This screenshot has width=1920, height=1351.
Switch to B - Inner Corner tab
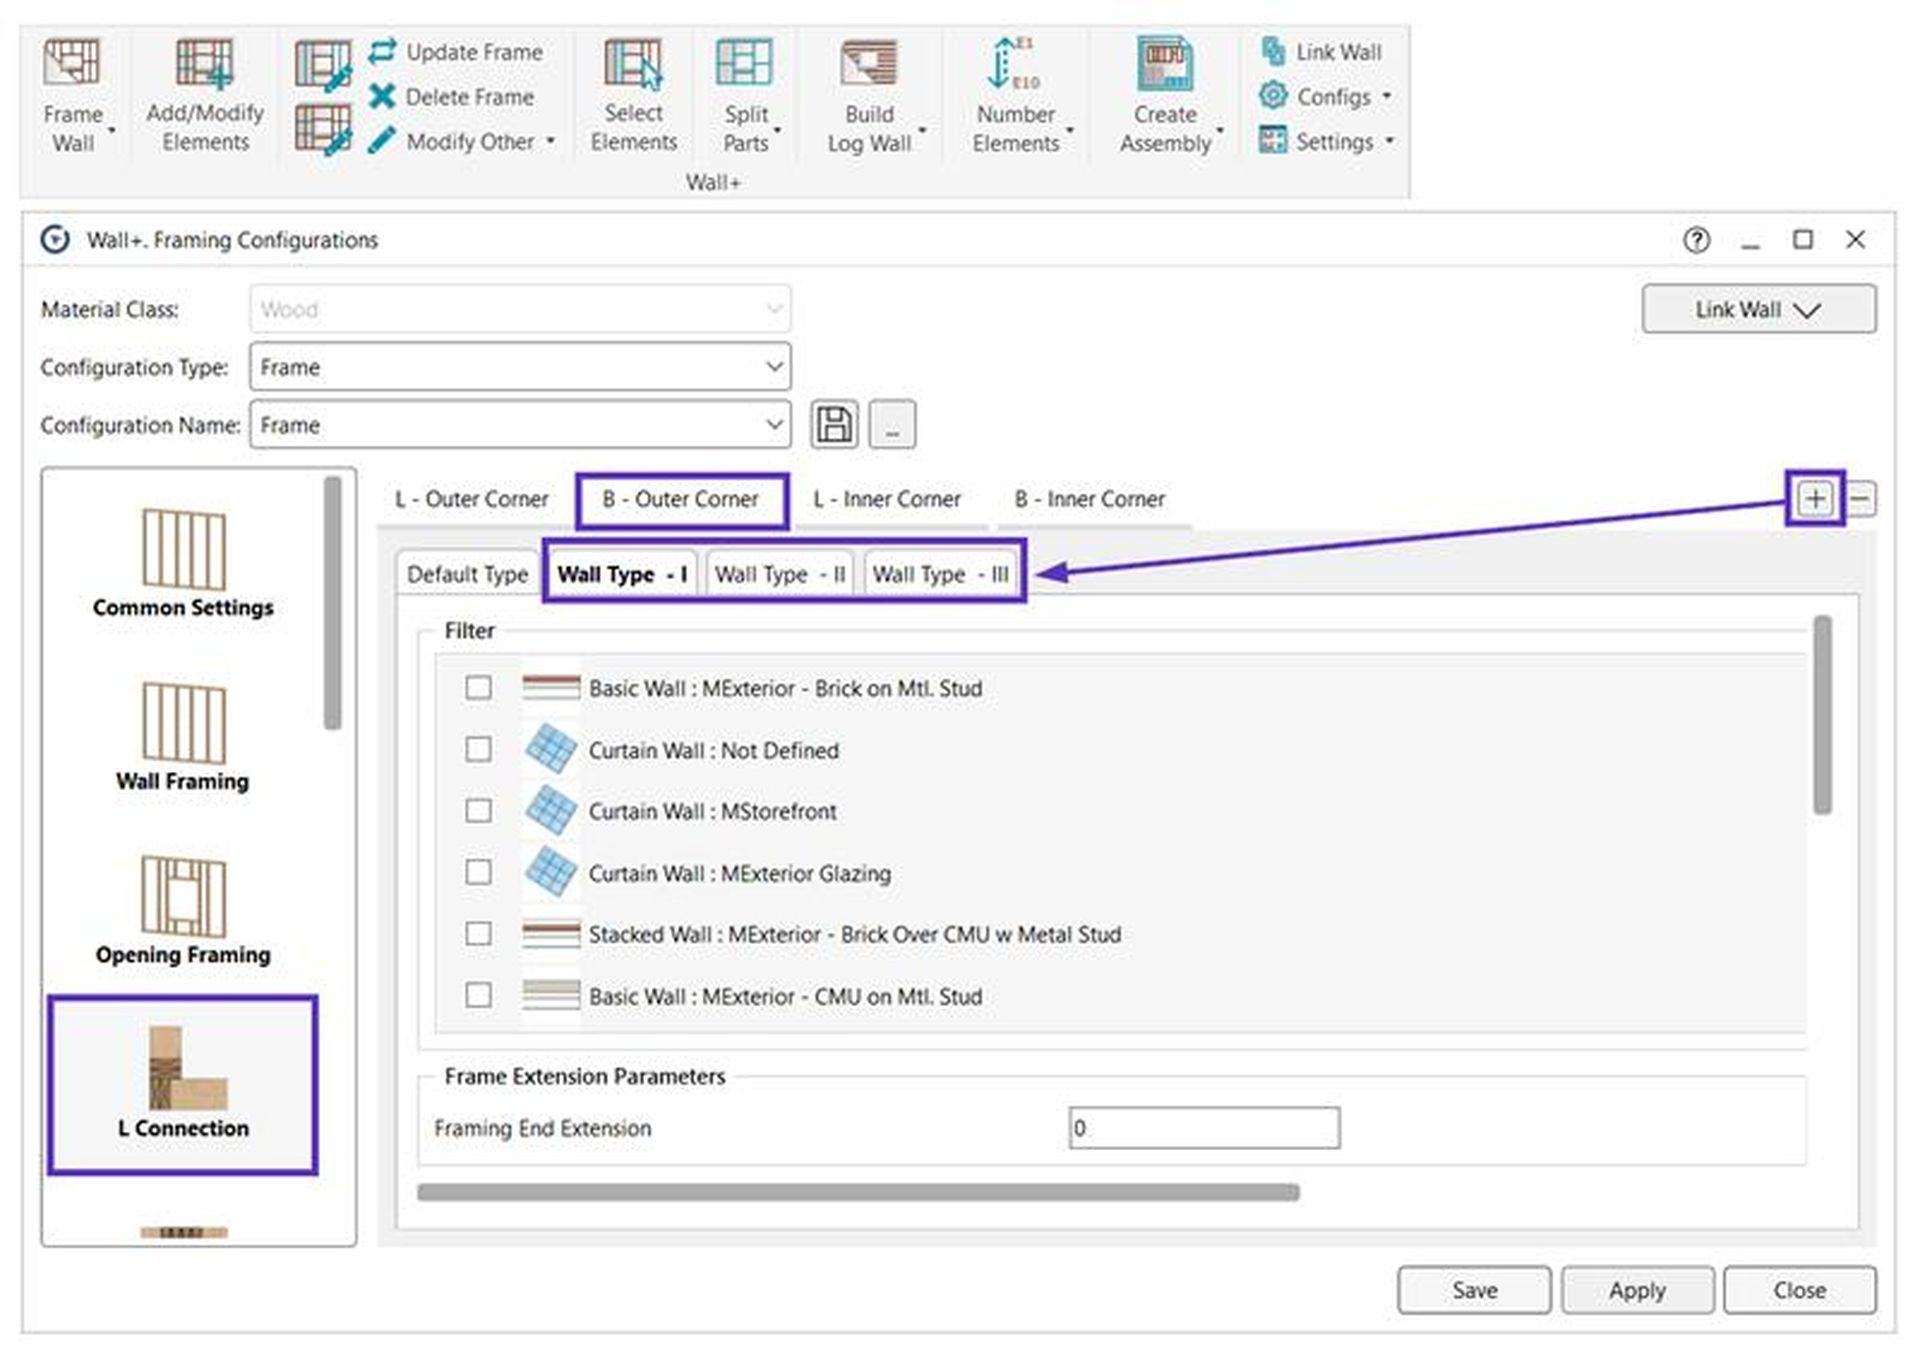click(1090, 499)
